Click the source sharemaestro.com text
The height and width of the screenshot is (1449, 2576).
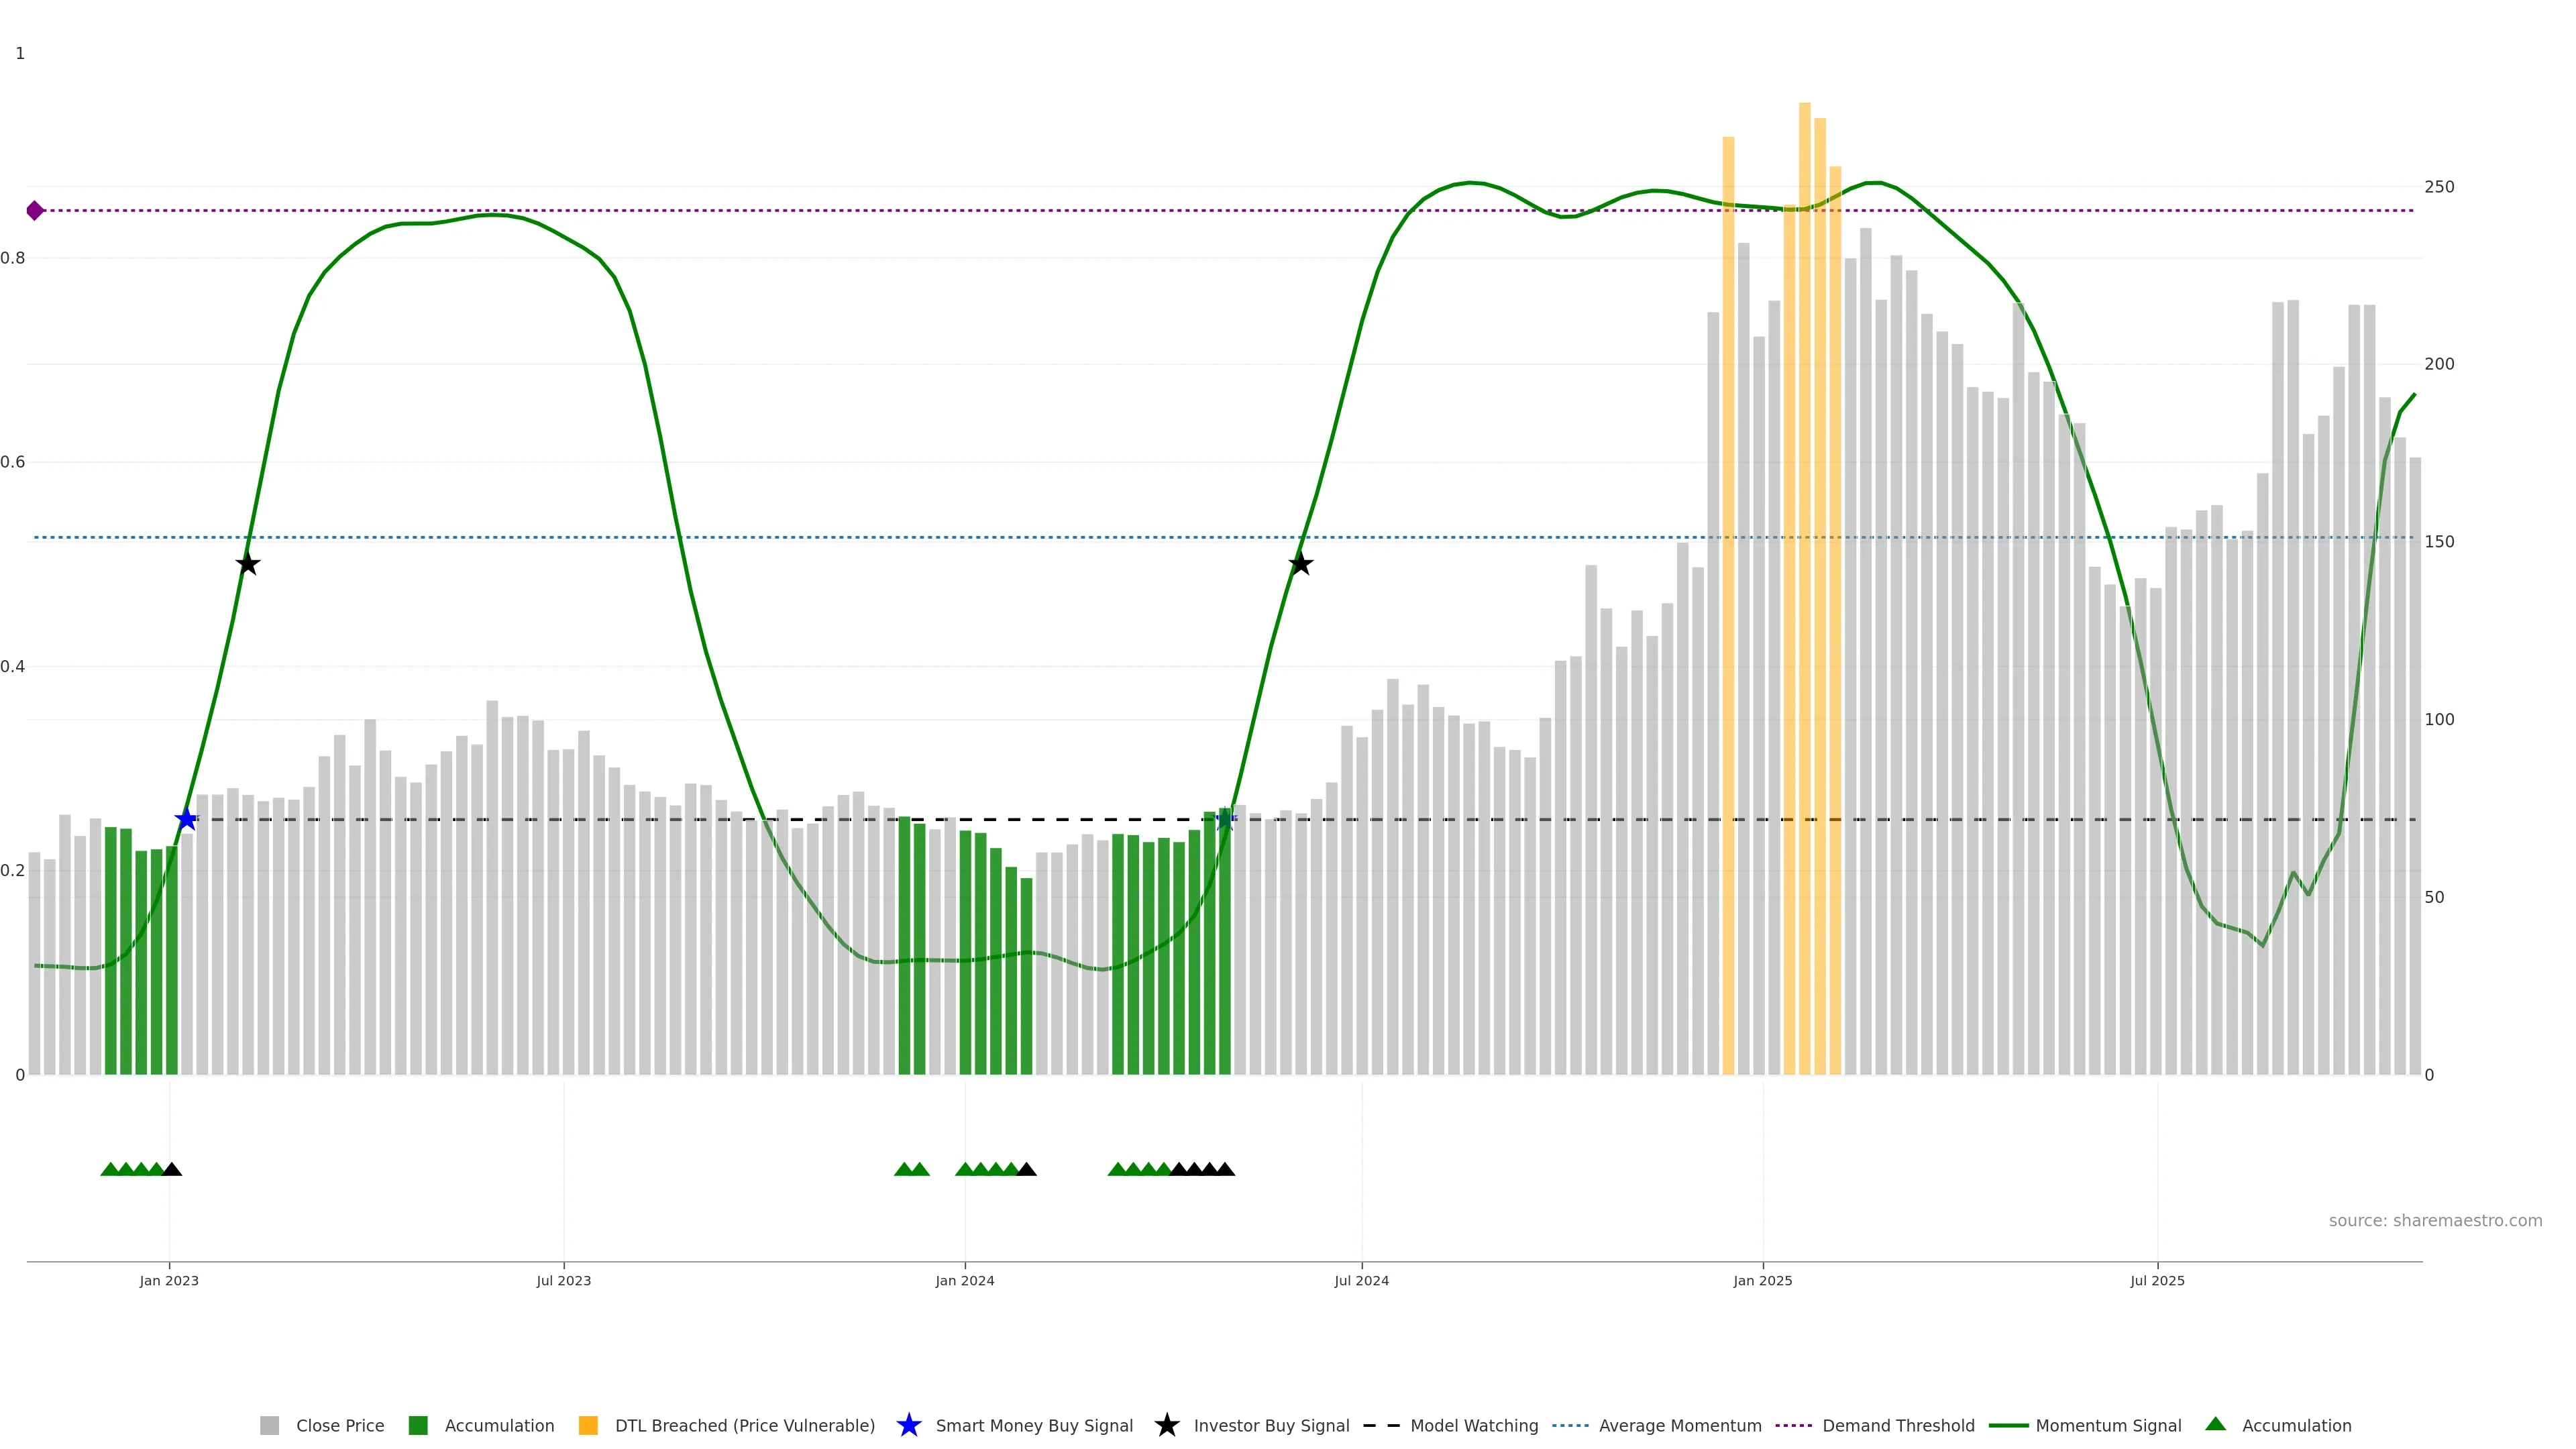[2435, 1220]
